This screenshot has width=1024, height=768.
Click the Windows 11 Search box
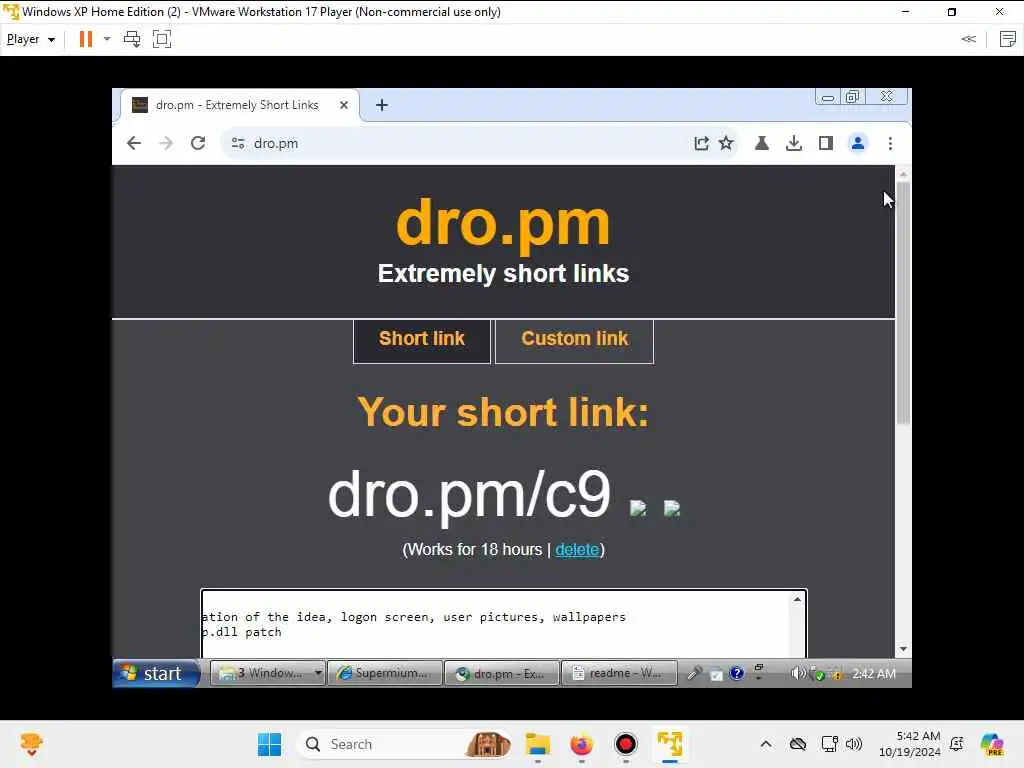tap(404, 744)
